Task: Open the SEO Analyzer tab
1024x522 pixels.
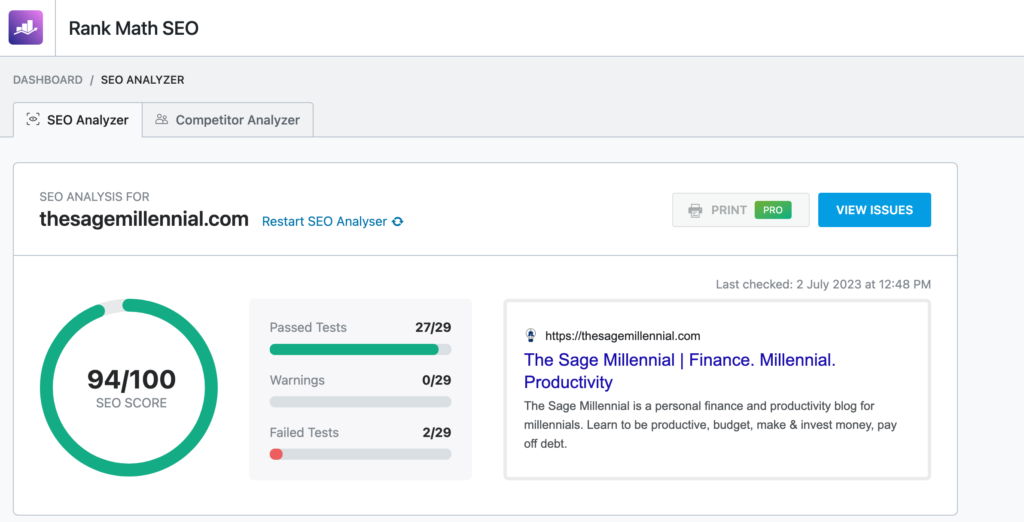Action: coord(78,120)
